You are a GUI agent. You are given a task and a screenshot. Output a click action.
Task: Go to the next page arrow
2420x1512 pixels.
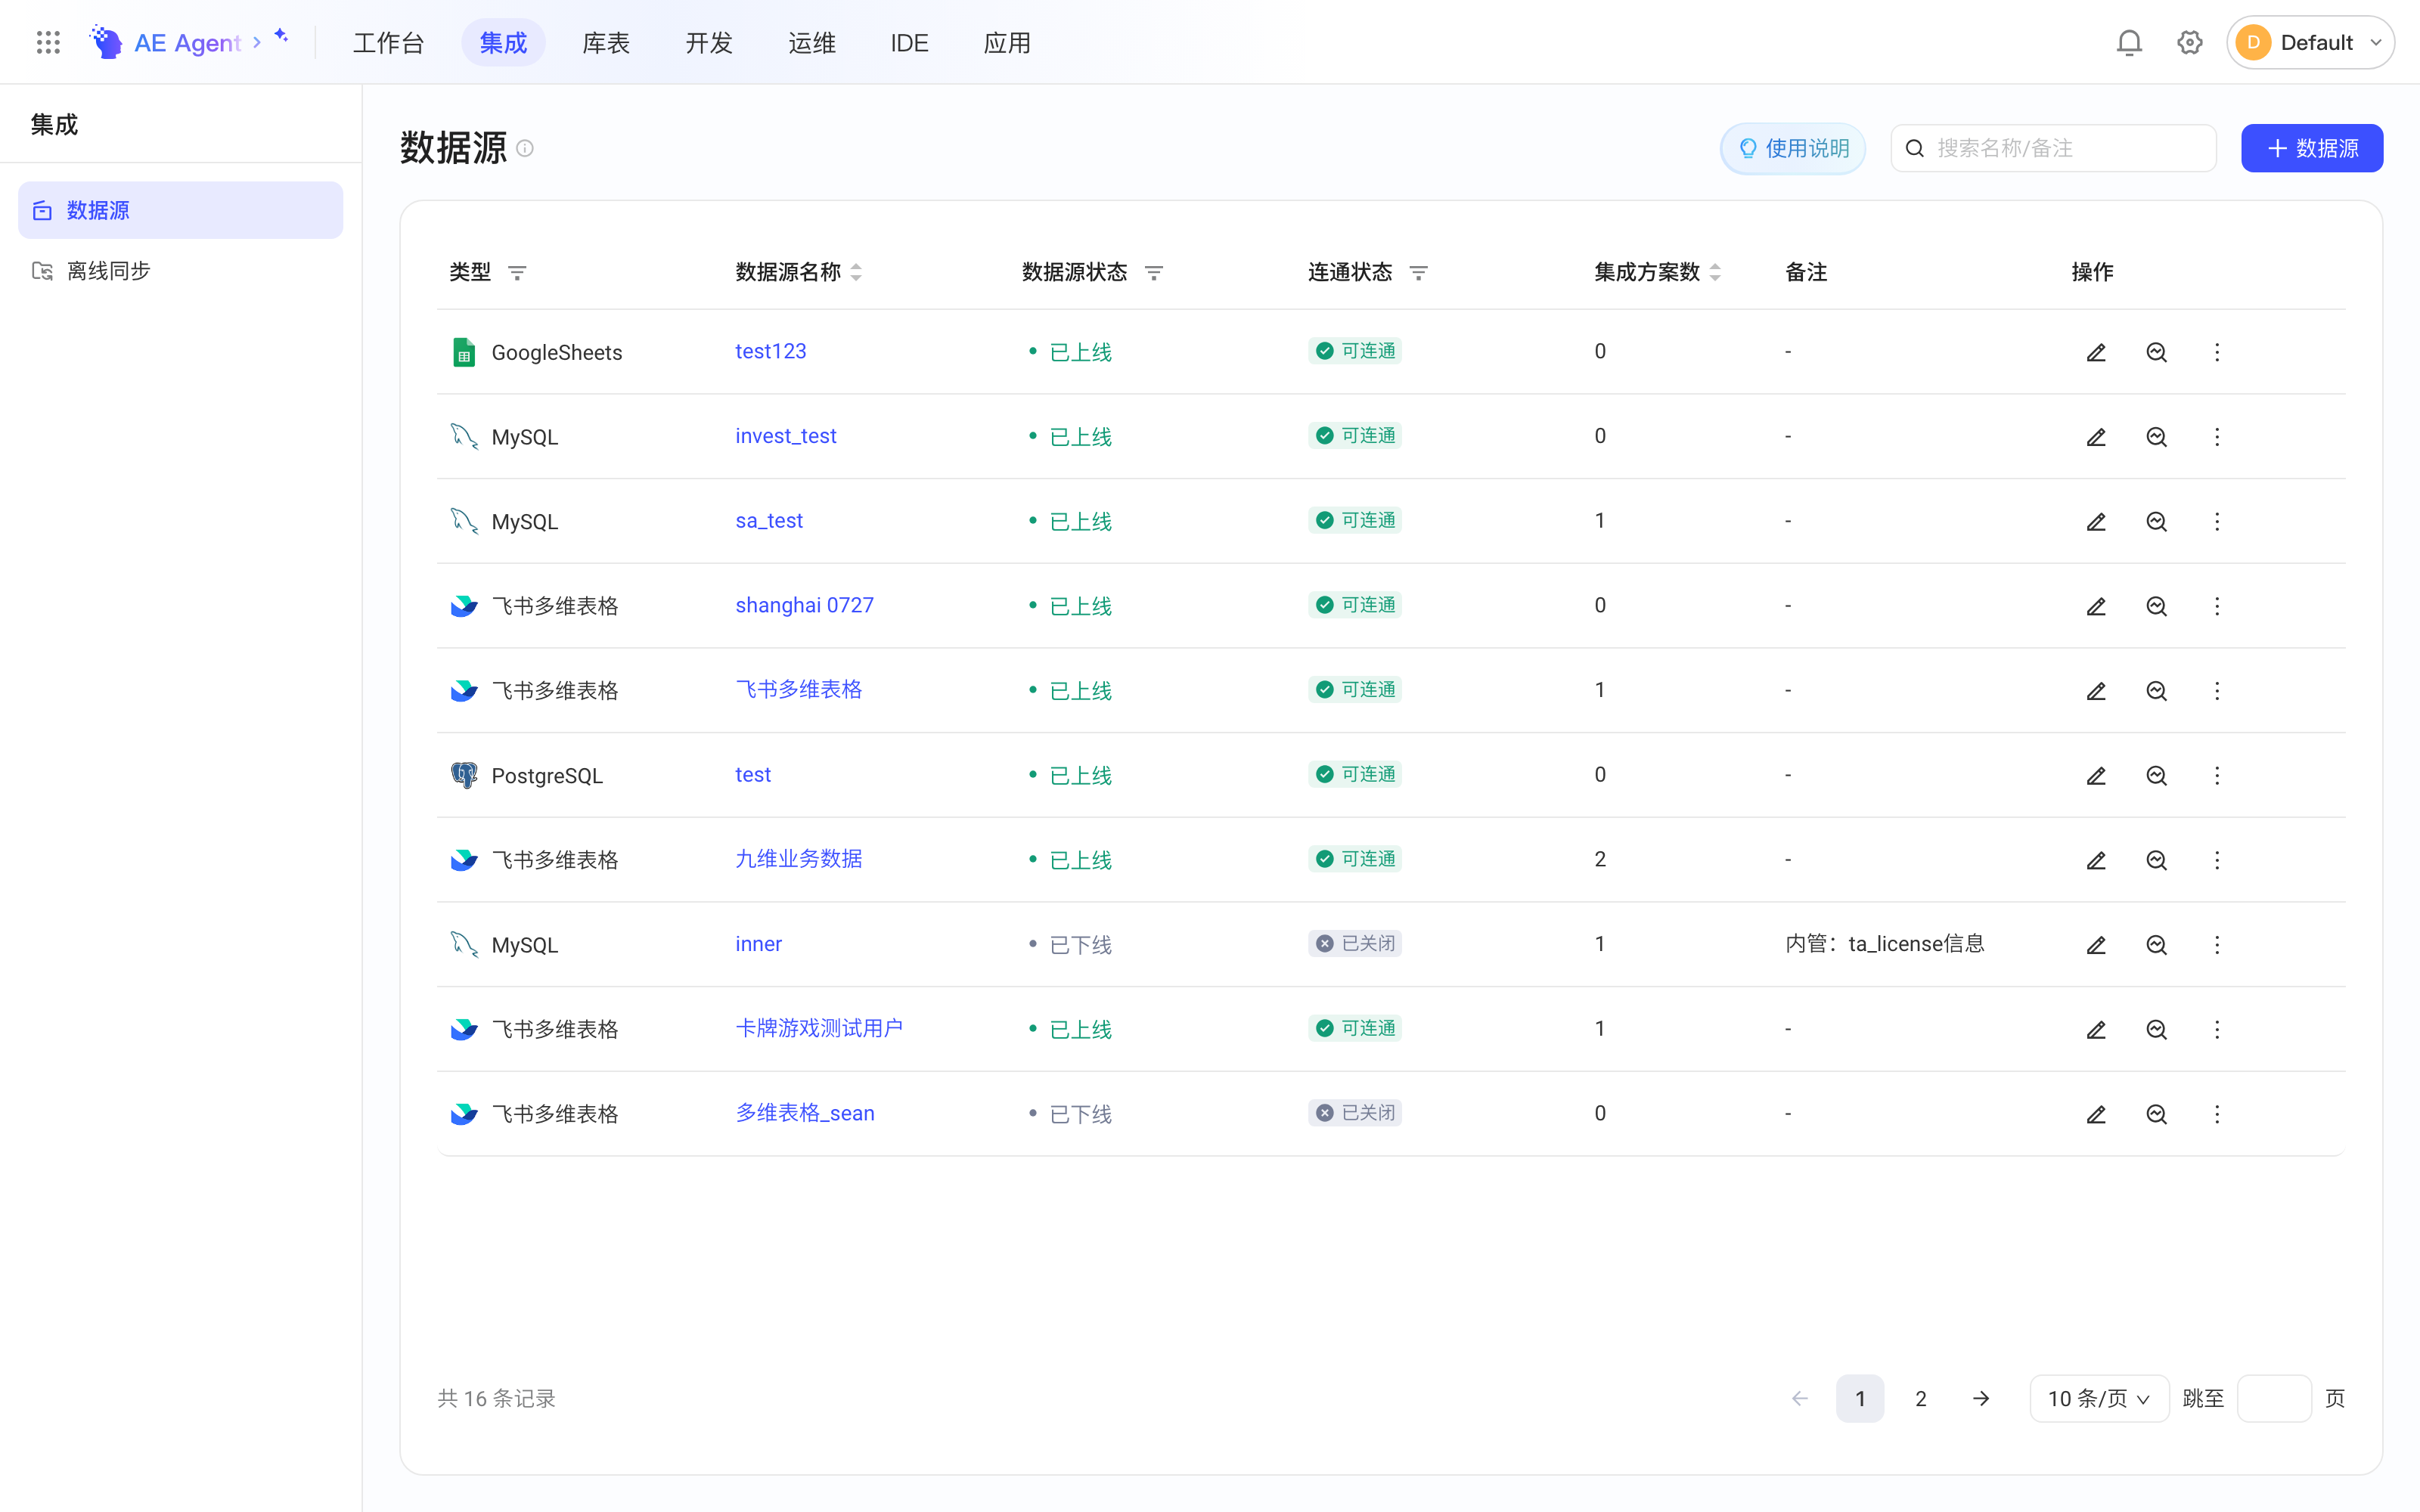(1981, 1398)
